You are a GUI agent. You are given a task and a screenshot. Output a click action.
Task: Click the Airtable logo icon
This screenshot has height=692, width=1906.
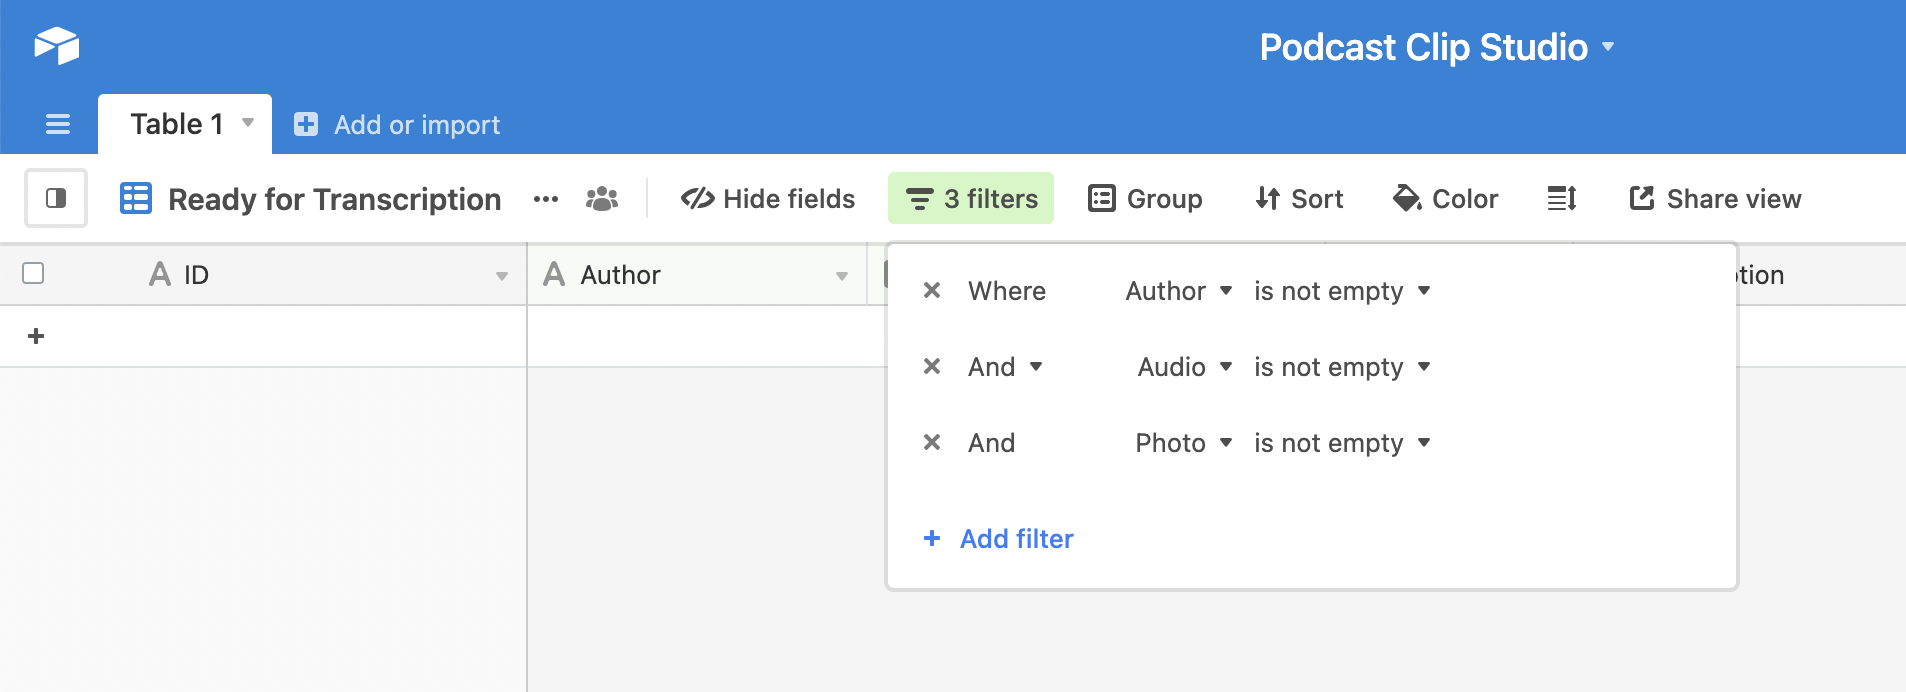click(x=57, y=46)
